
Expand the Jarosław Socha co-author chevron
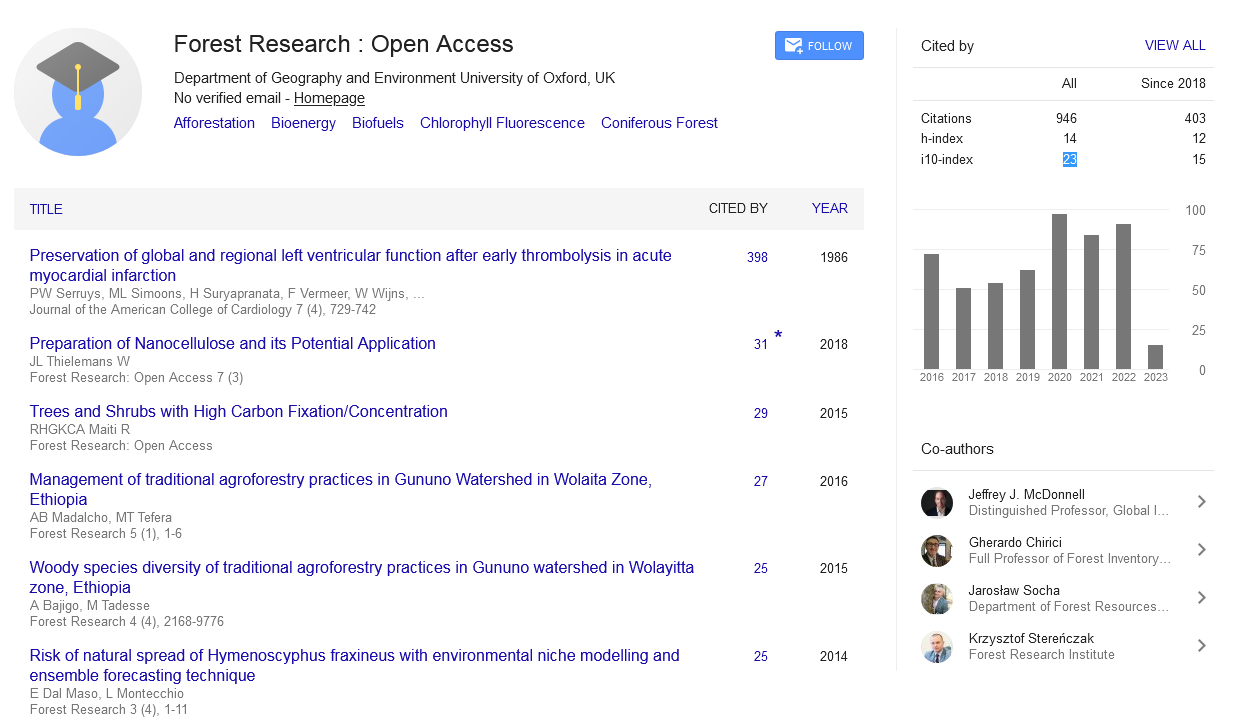click(x=1201, y=598)
